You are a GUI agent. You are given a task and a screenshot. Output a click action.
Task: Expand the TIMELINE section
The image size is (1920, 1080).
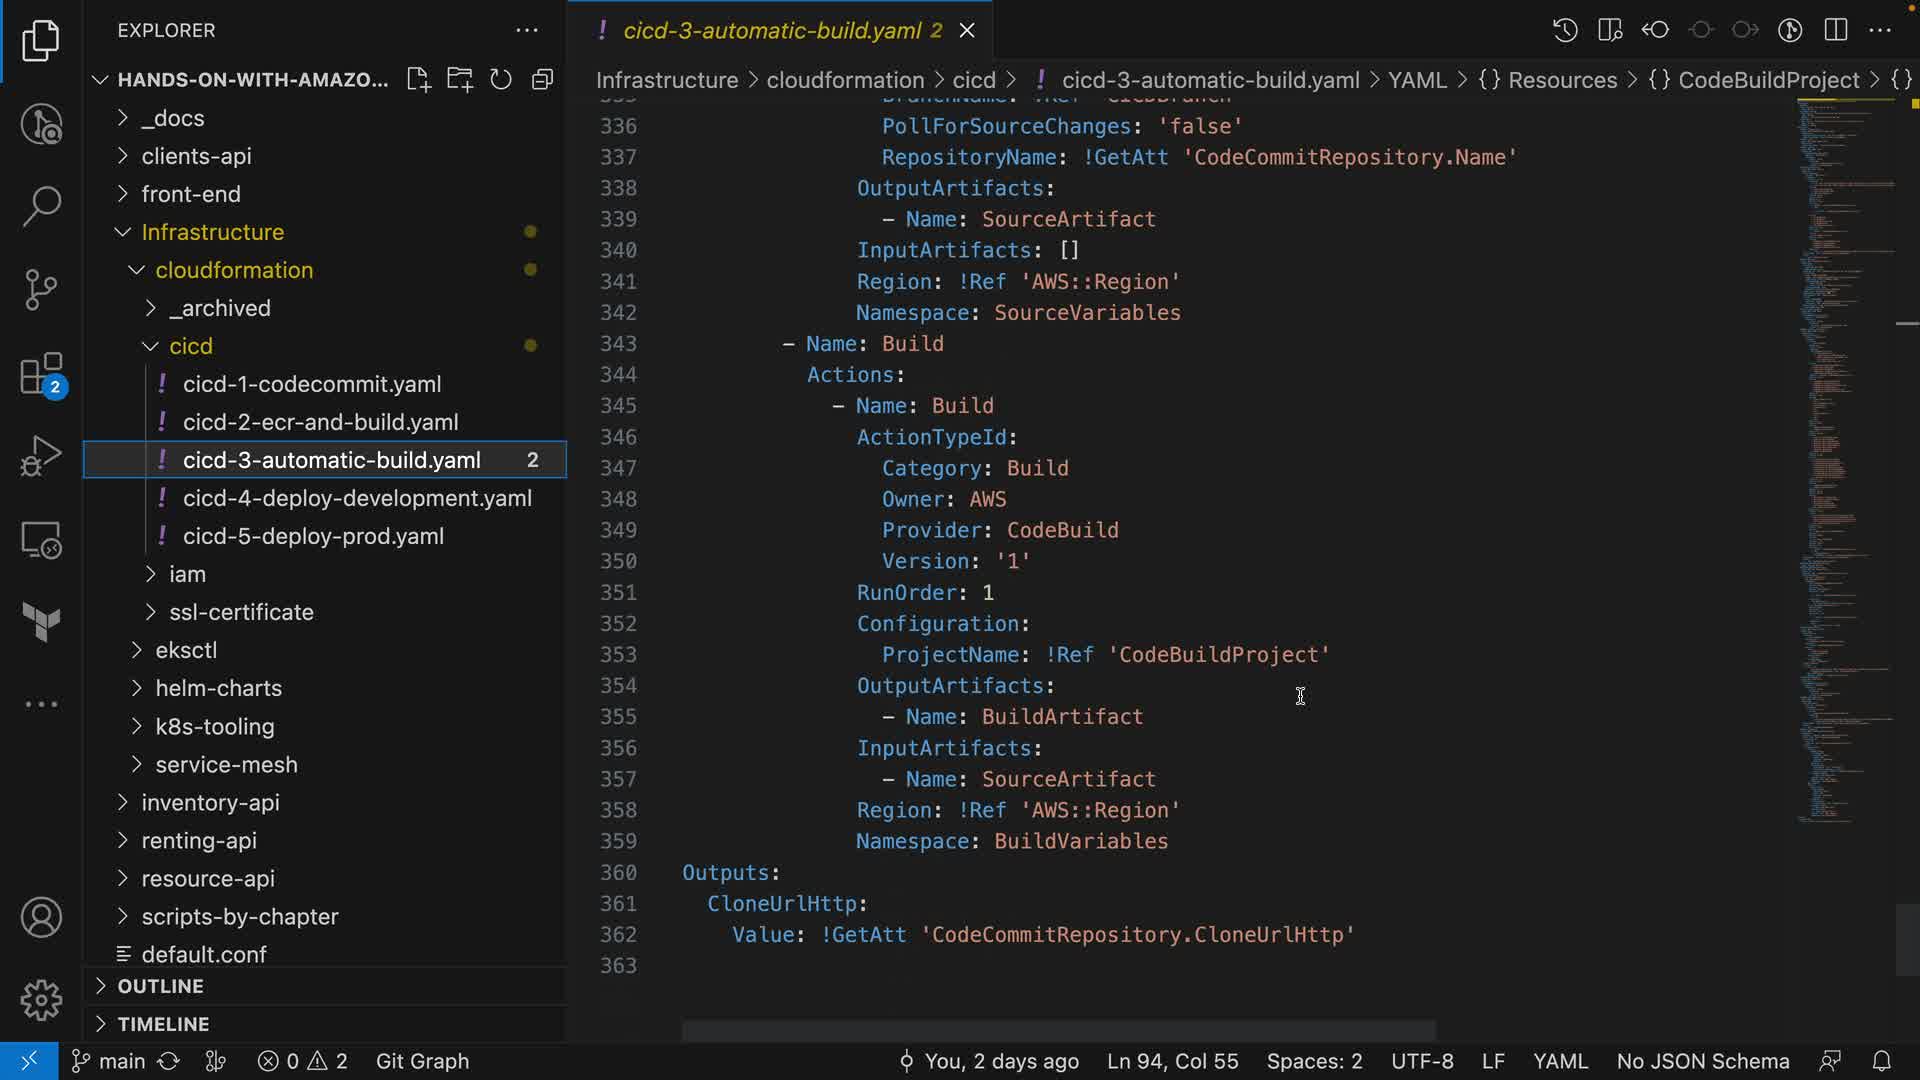(x=163, y=1024)
